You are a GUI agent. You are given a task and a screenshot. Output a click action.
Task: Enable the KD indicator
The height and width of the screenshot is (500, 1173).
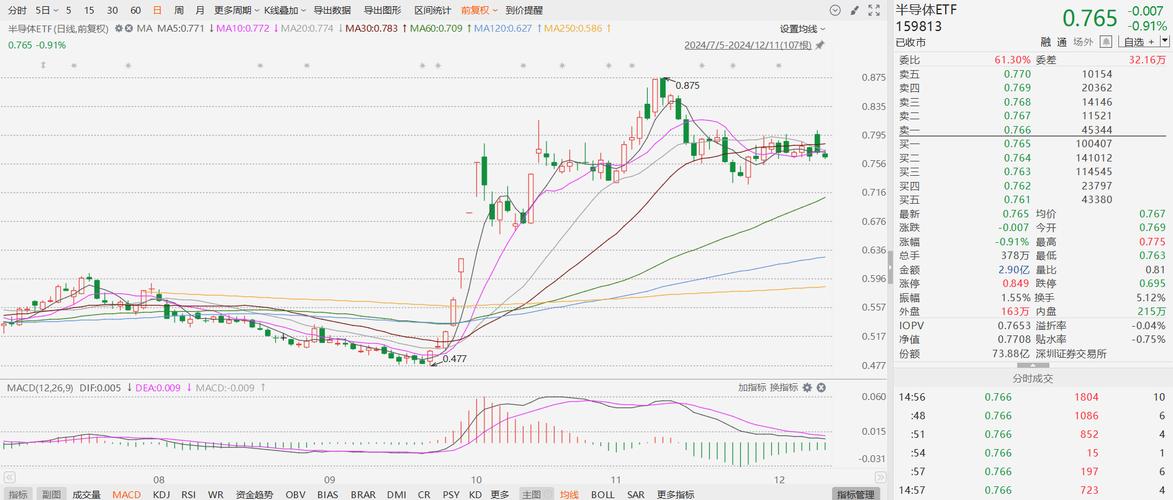pyautogui.click(x=474, y=494)
